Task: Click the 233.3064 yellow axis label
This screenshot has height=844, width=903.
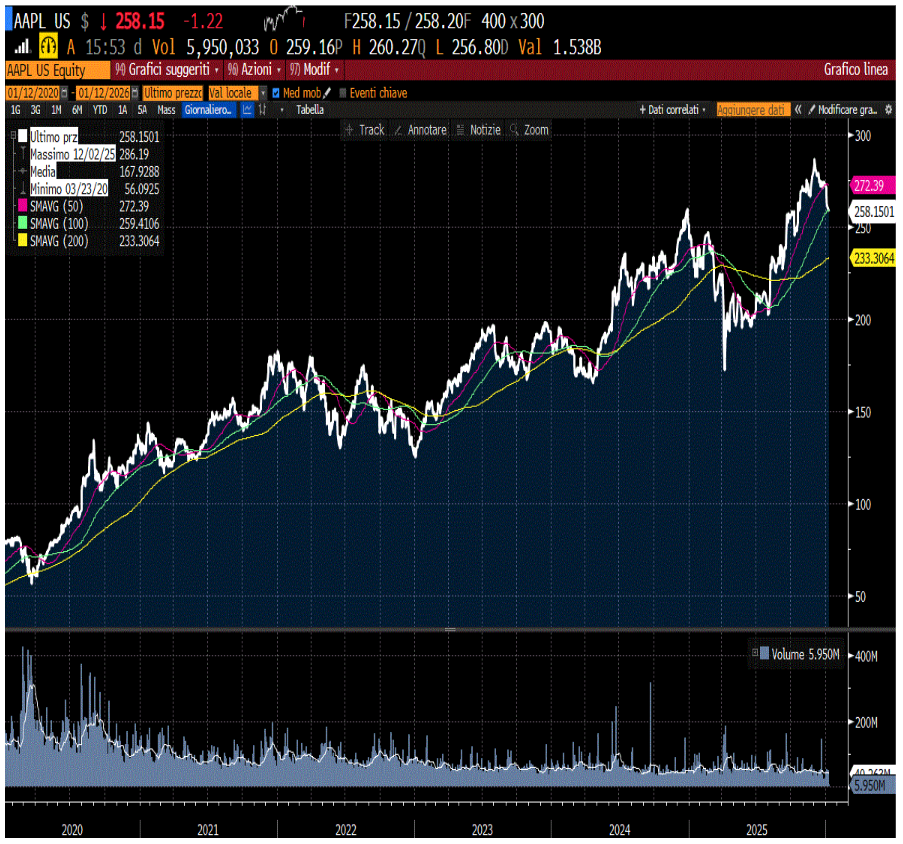Action: 873,258
